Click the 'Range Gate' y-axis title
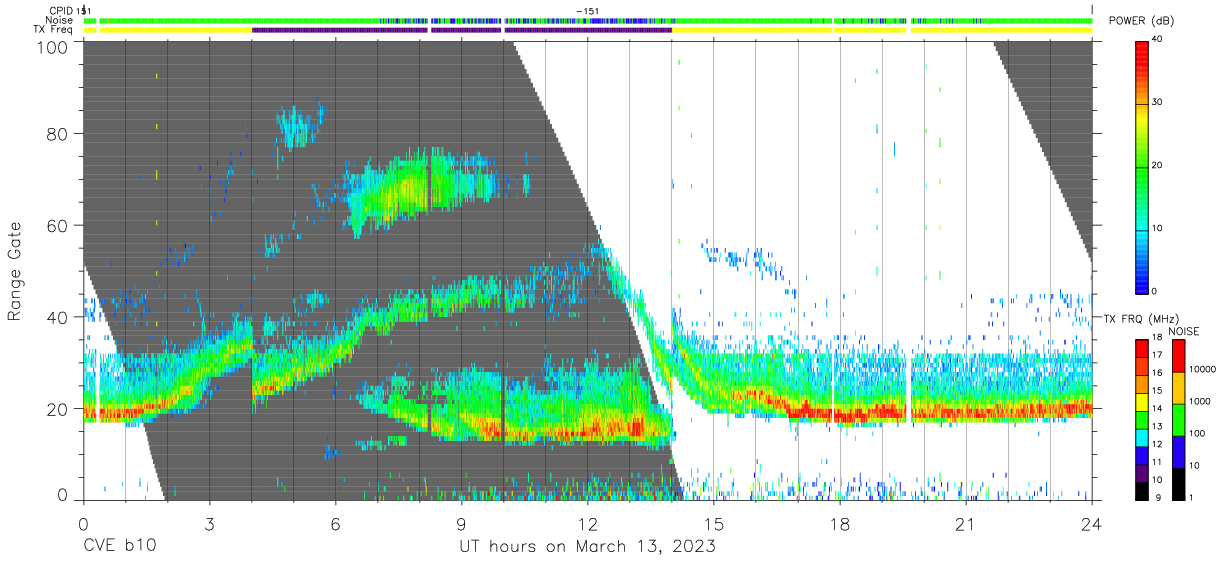The height and width of the screenshot is (567, 1228). [x=15, y=272]
